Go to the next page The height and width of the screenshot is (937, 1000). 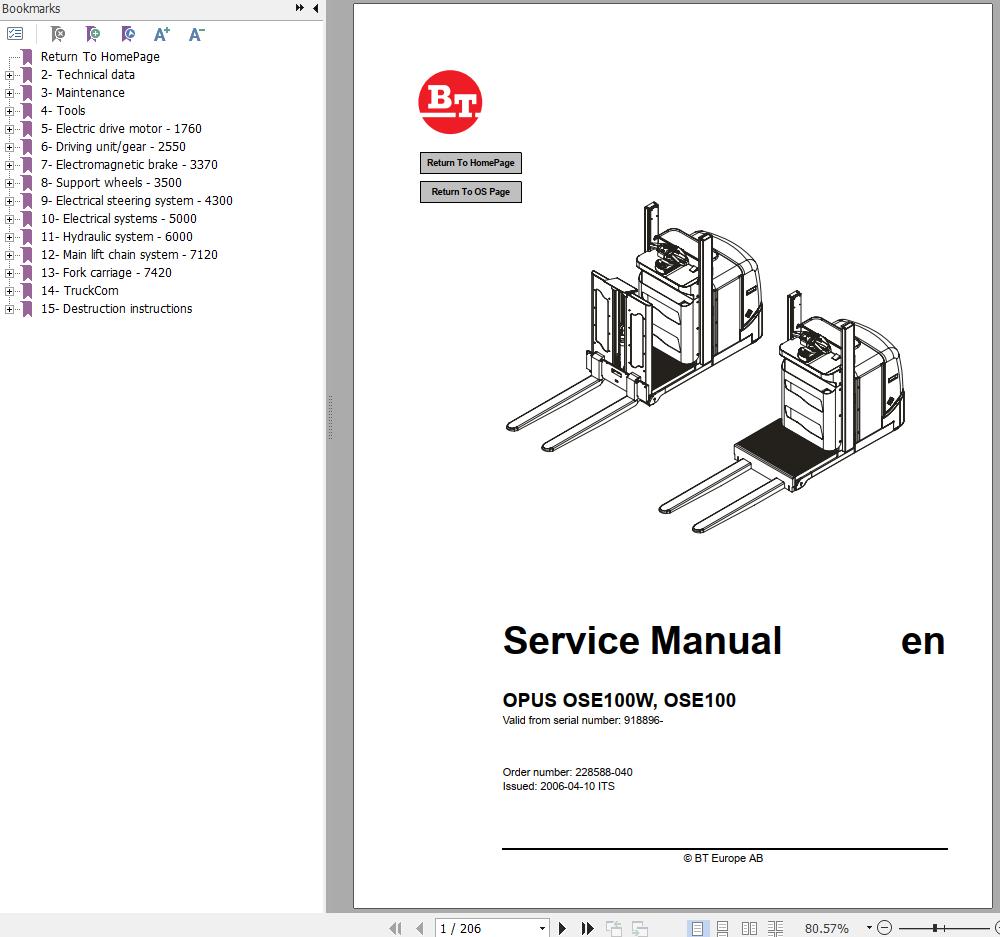click(x=562, y=928)
